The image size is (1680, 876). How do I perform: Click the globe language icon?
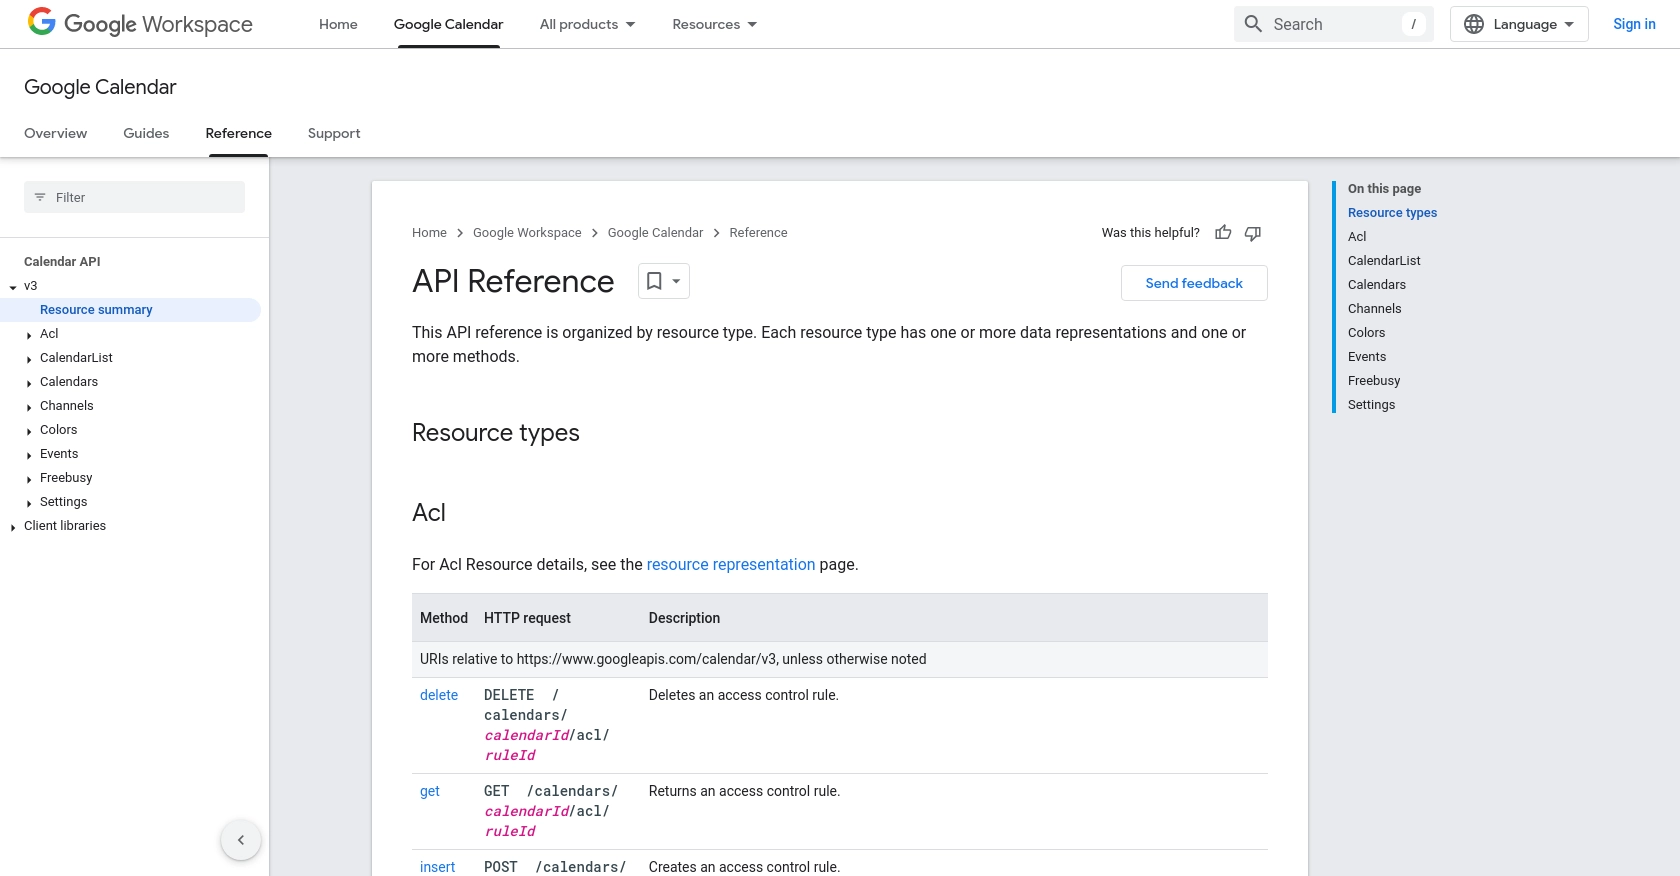coord(1474,24)
